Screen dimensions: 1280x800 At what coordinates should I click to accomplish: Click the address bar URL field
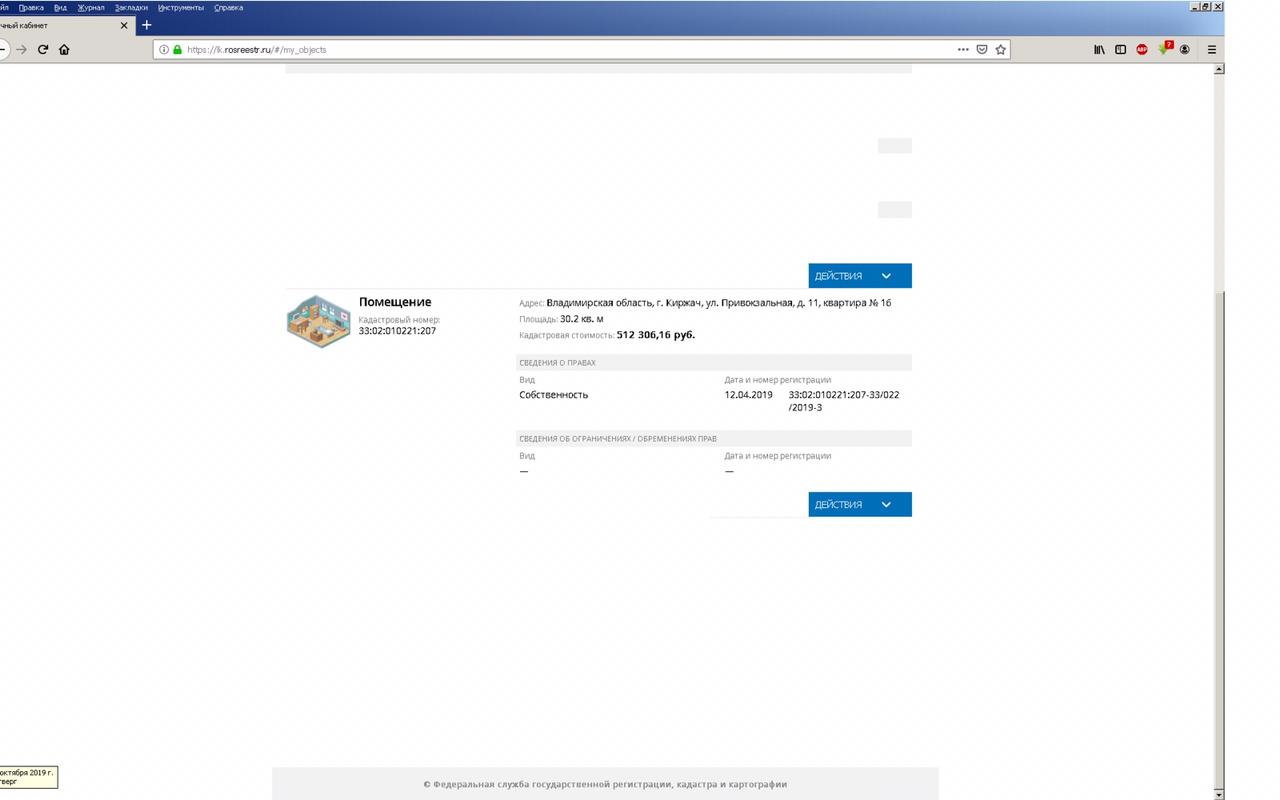pos(560,49)
